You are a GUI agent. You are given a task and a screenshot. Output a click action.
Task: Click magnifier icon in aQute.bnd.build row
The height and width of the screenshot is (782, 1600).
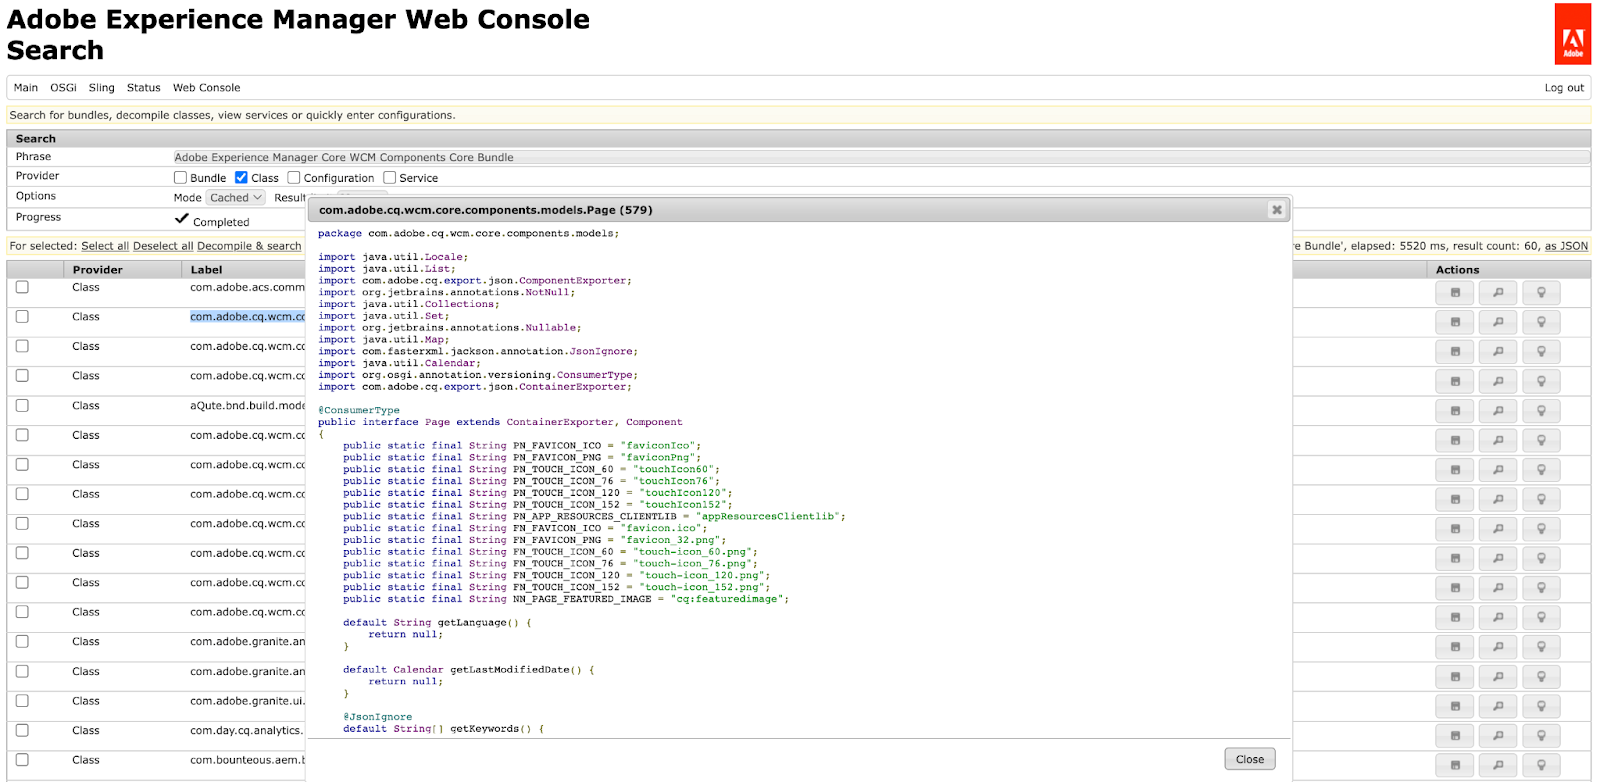1498,411
